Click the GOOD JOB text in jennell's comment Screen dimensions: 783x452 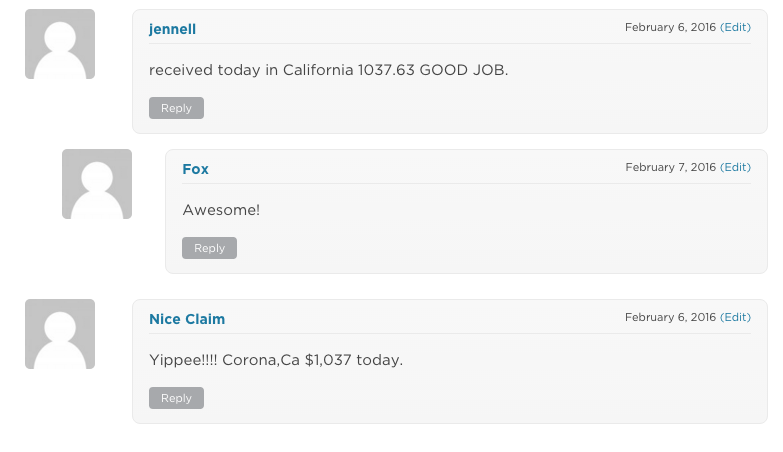pos(463,70)
